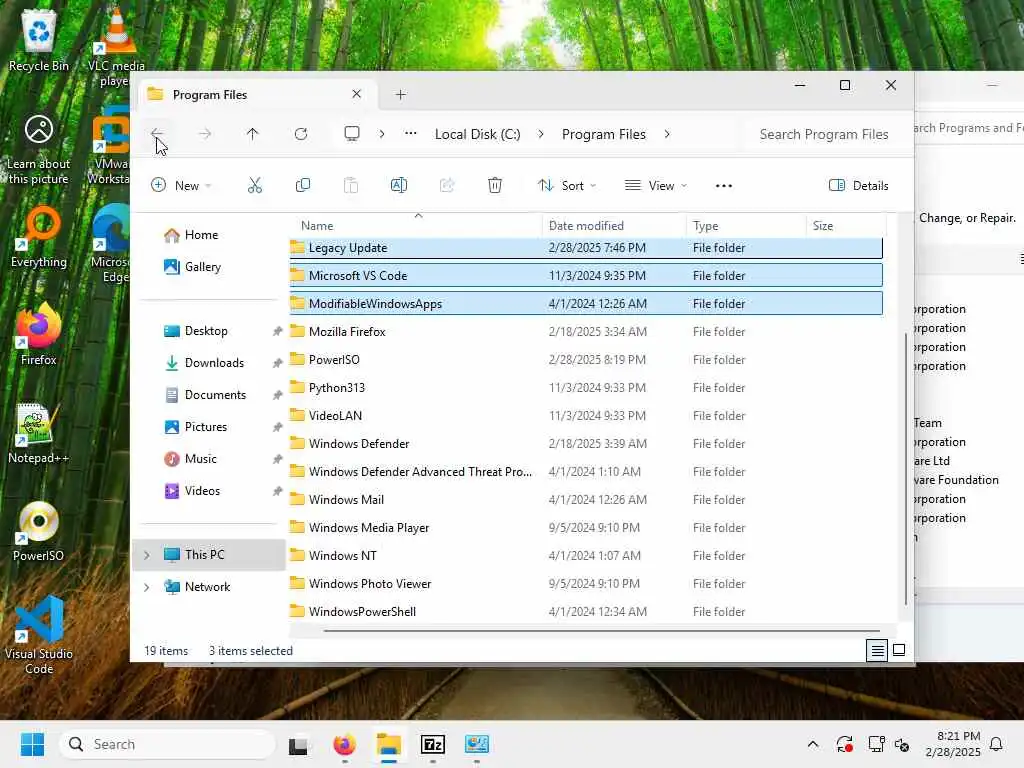Copy the selected folders
Image resolution: width=1024 pixels, height=768 pixels.
pyautogui.click(x=302, y=185)
